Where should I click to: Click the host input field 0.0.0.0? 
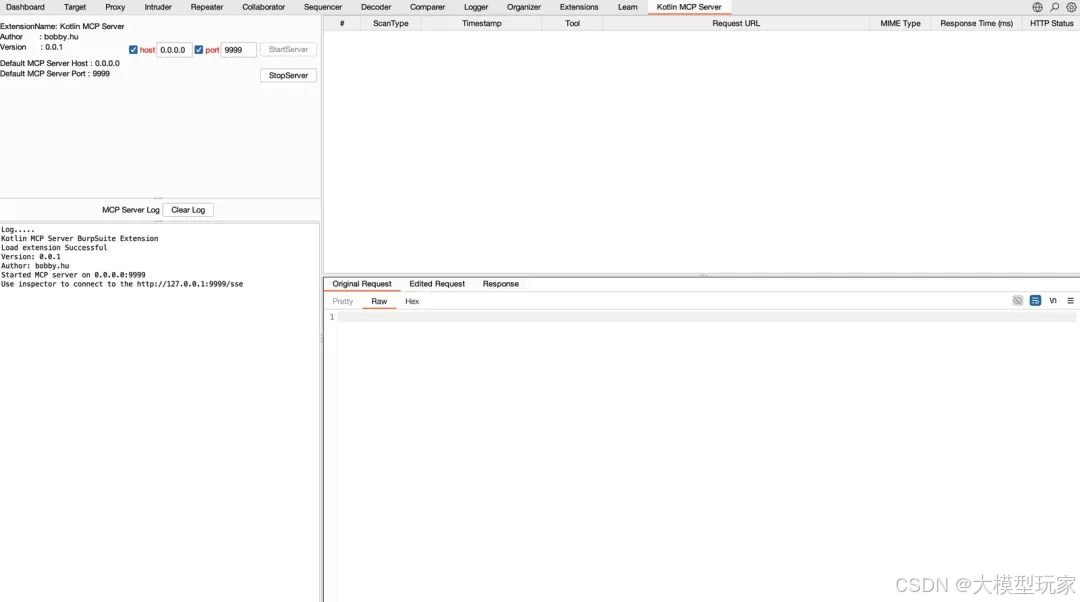pyautogui.click(x=174, y=50)
